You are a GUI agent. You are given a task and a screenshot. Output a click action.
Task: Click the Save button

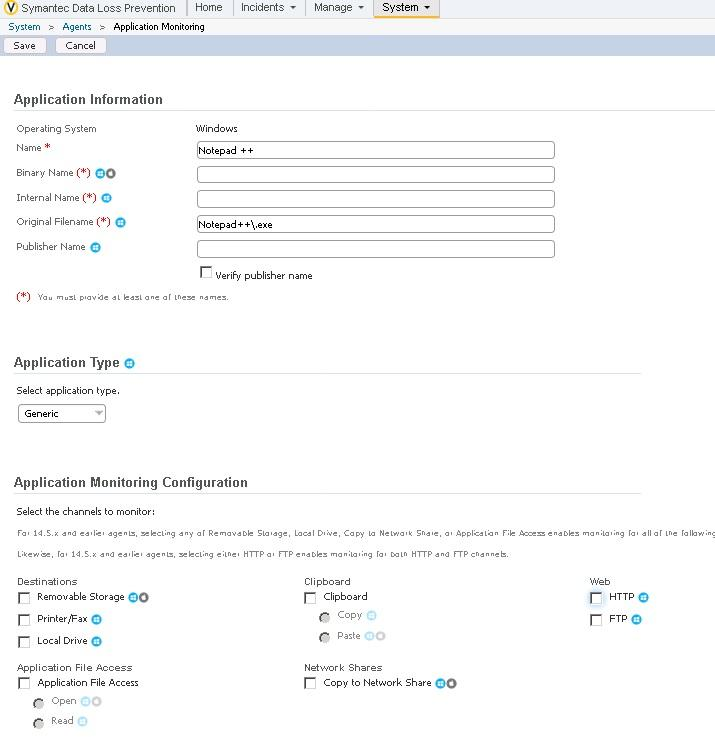tap(24, 45)
